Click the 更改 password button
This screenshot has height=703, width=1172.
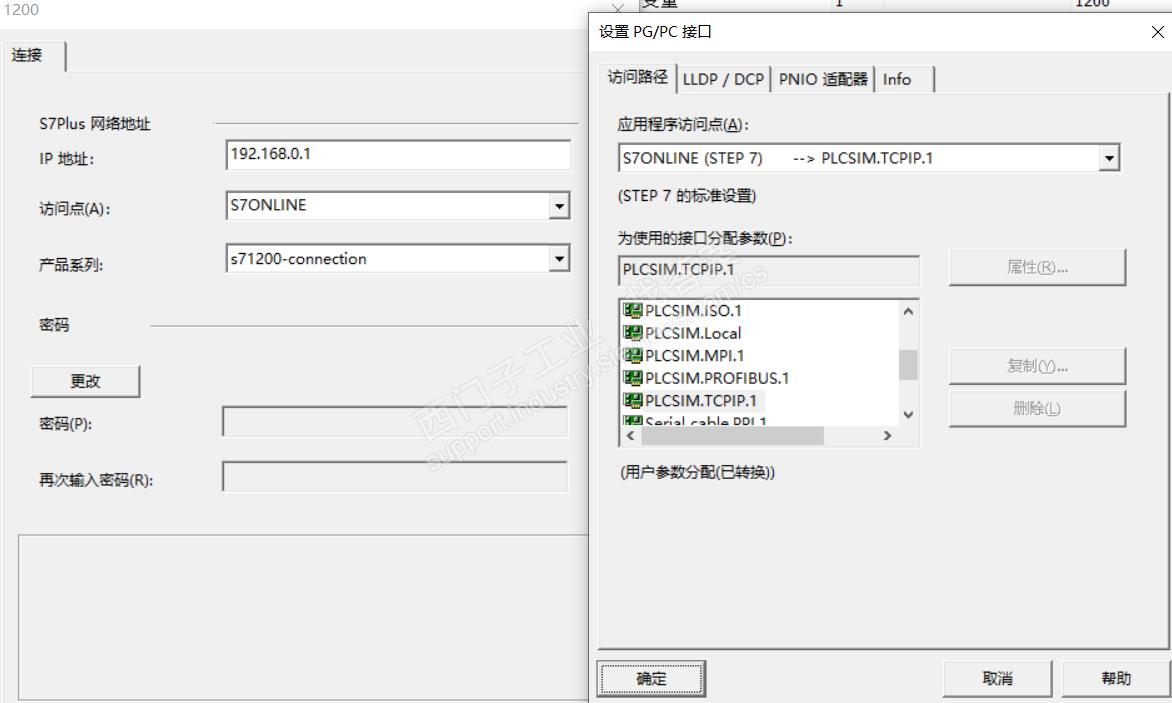tap(85, 381)
